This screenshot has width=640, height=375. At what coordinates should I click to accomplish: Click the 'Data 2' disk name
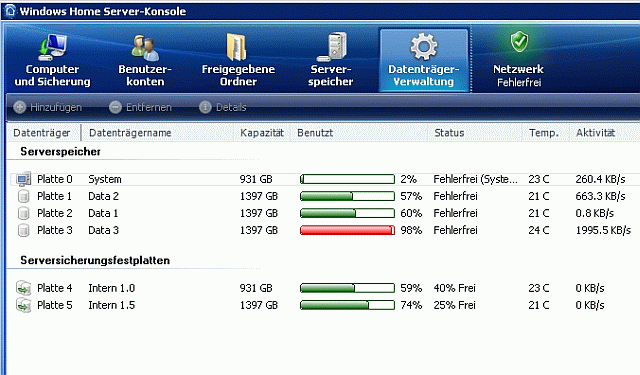104,196
